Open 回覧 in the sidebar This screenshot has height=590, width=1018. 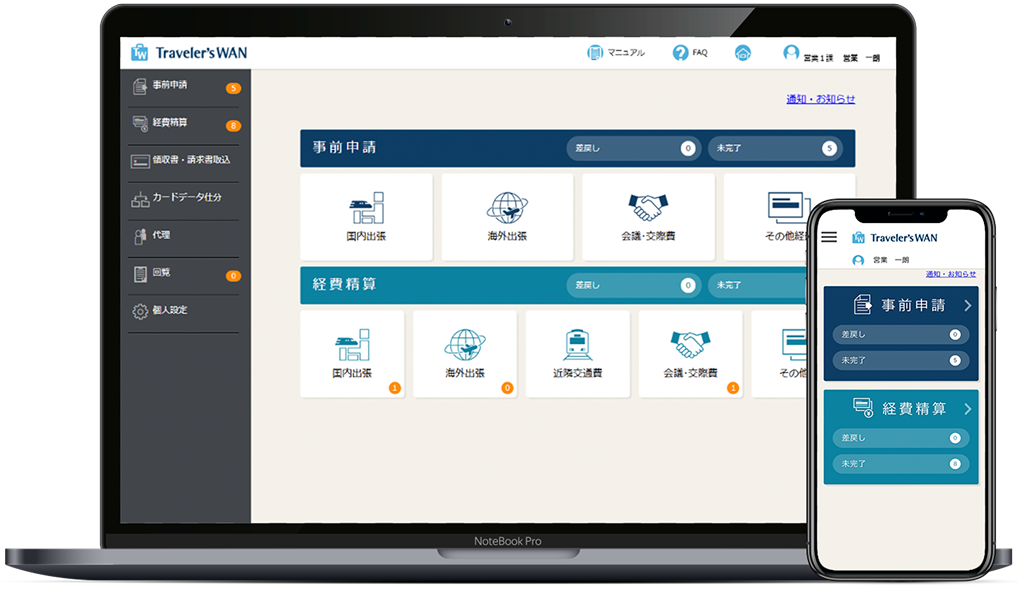point(160,273)
